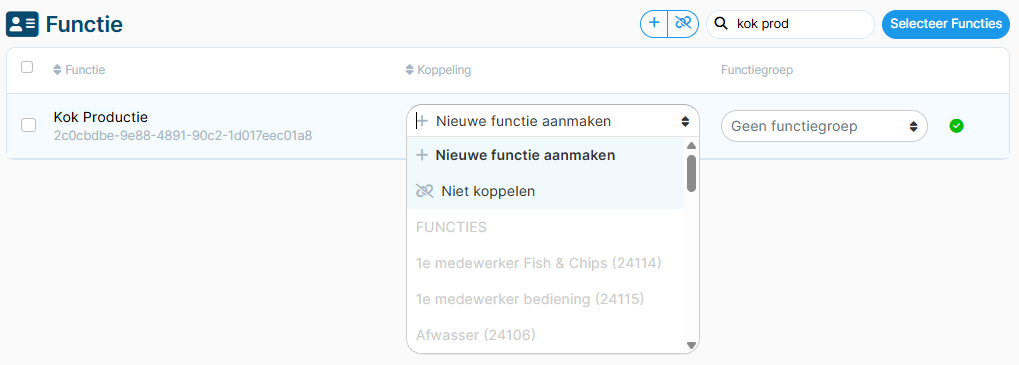The height and width of the screenshot is (365, 1019).
Task: Open the Geen functiegroep dropdown
Action: (824, 126)
